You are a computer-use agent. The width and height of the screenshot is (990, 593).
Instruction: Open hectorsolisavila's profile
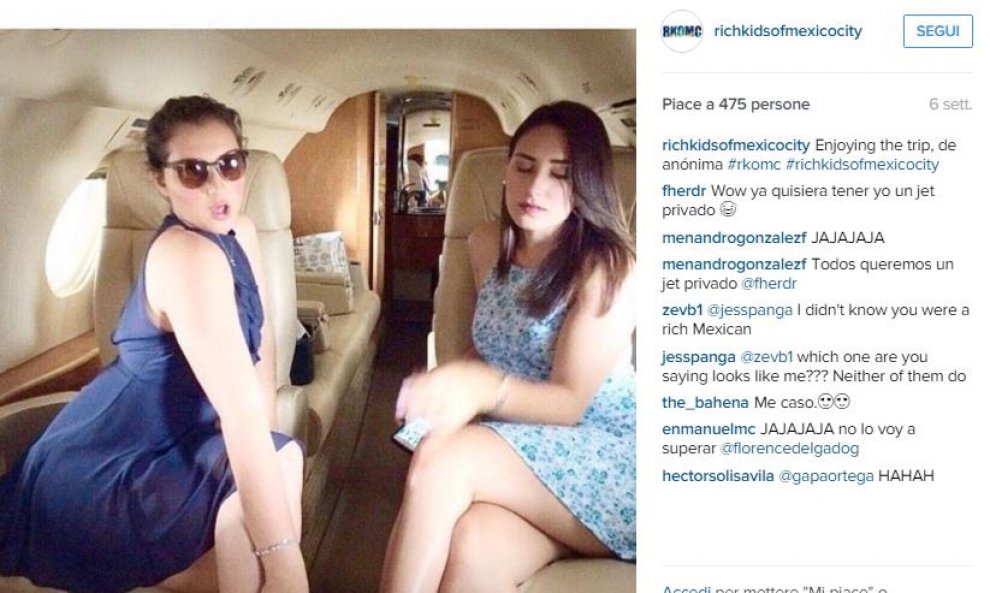coord(718,476)
